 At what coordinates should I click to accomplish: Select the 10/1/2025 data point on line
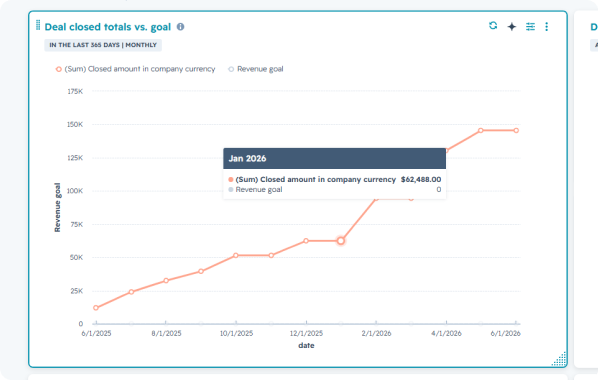pyautogui.click(x=236, y=255)
